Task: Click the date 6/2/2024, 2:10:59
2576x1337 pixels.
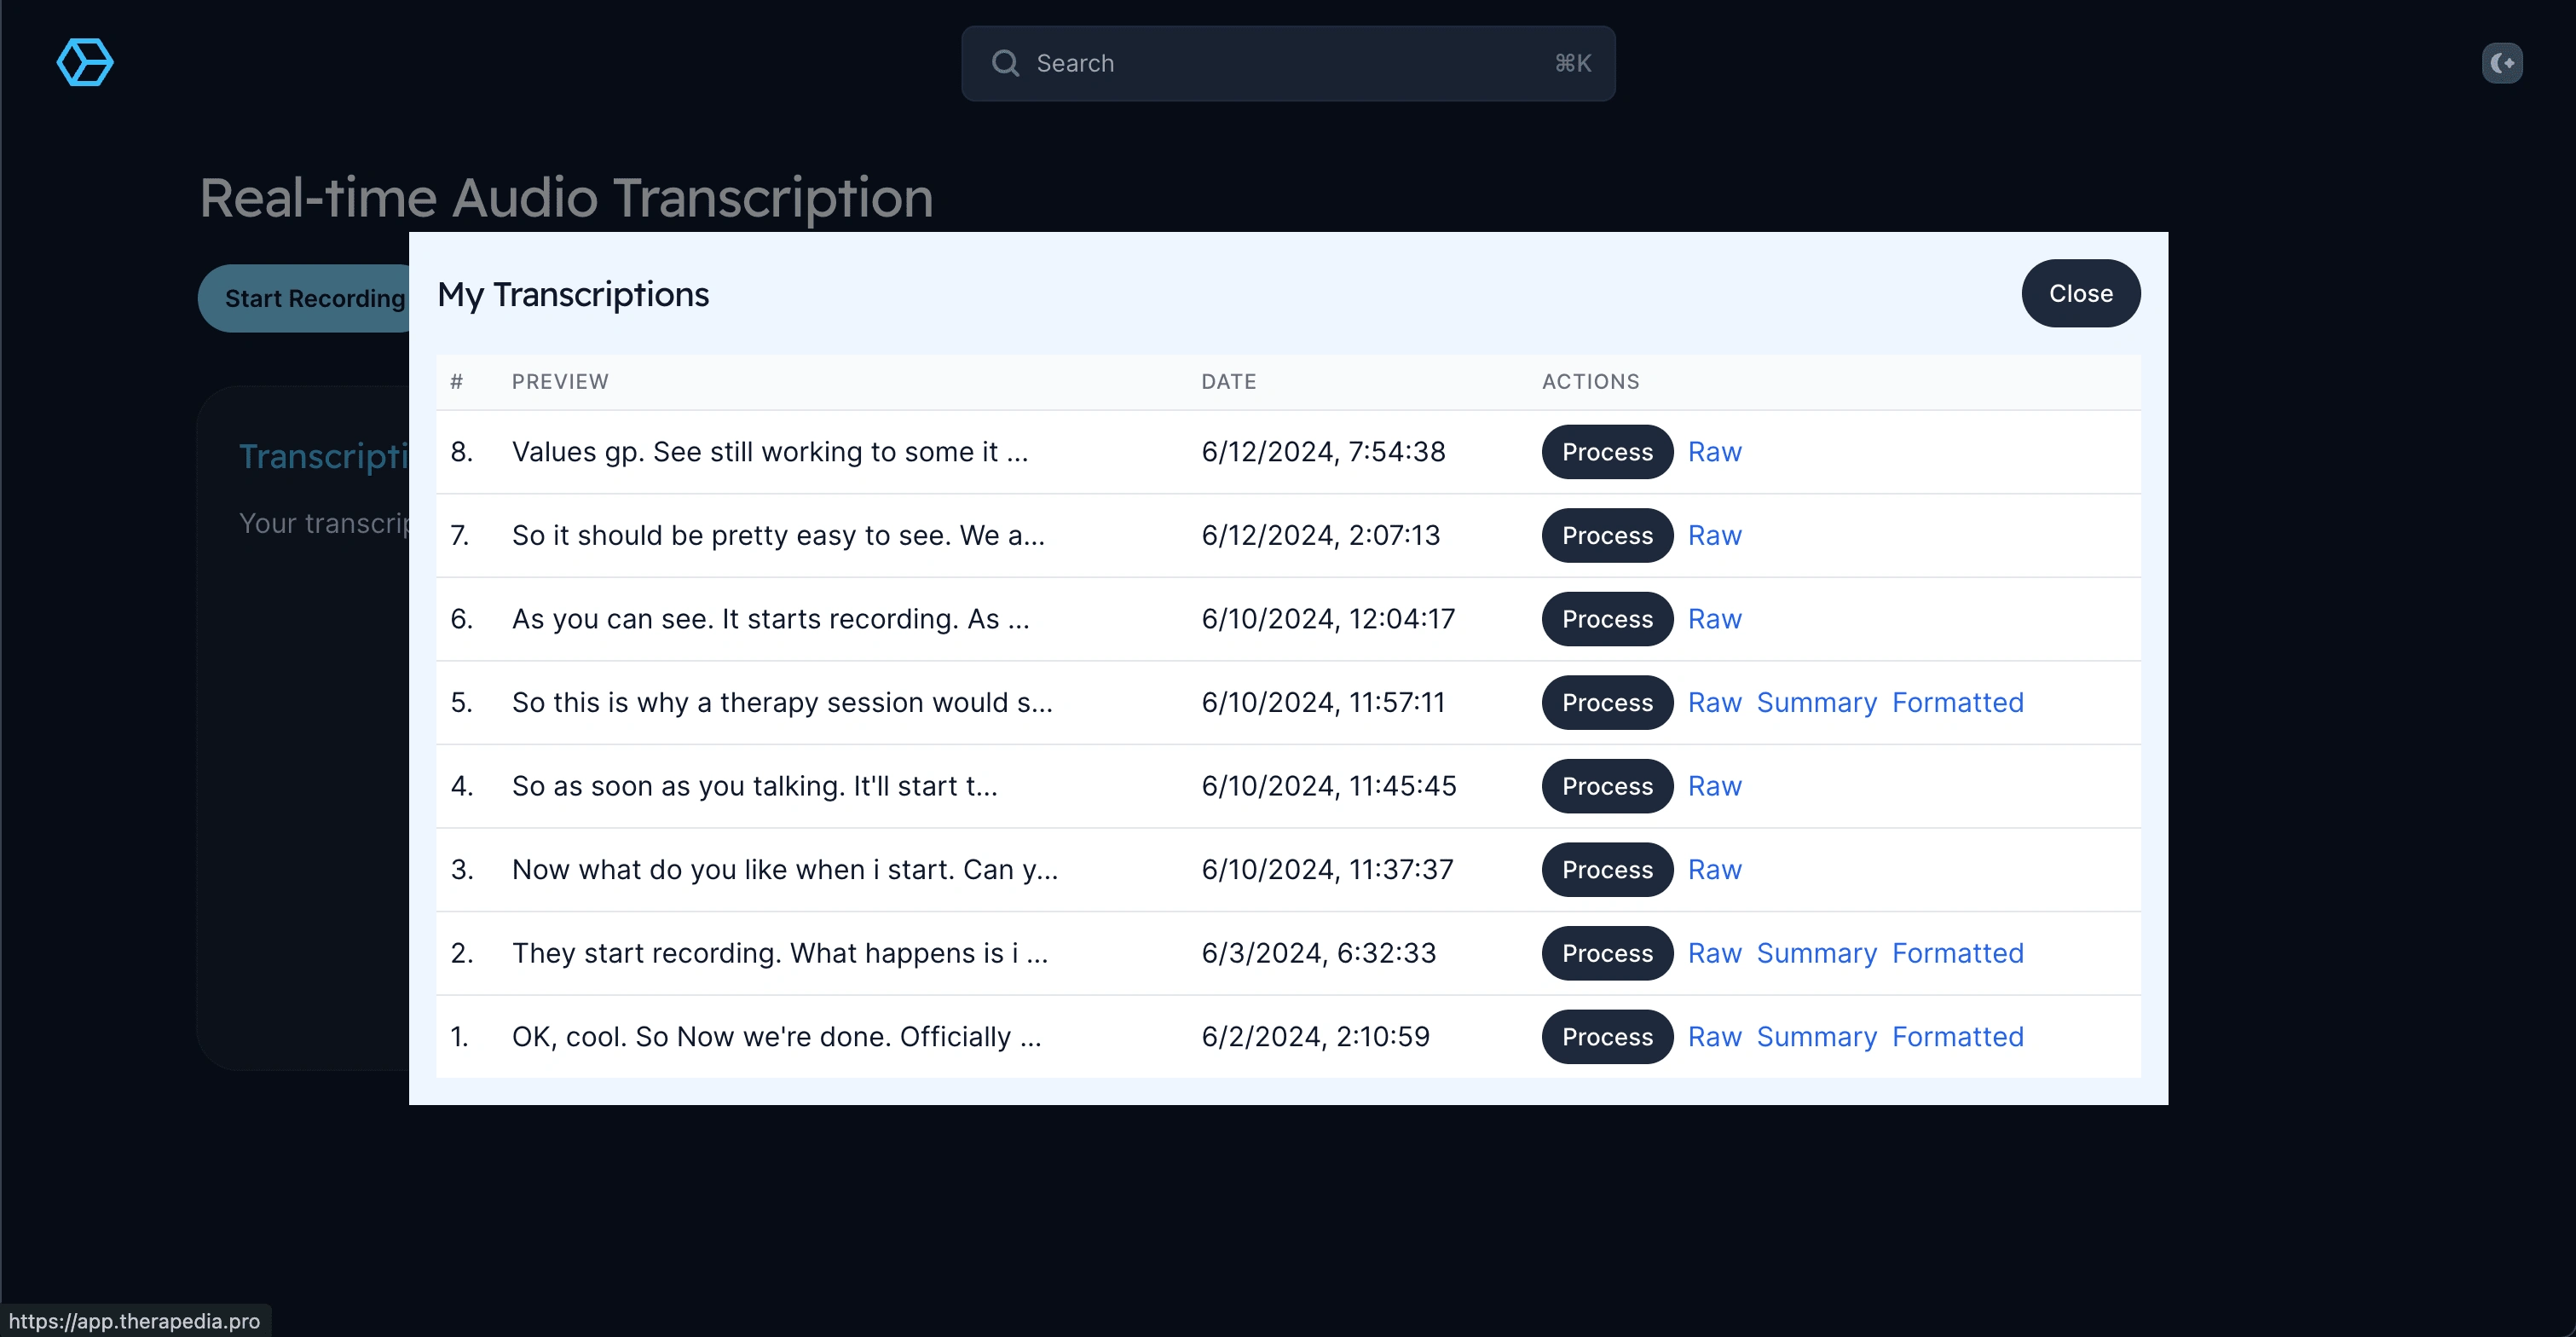Action: [1315, 1036]
